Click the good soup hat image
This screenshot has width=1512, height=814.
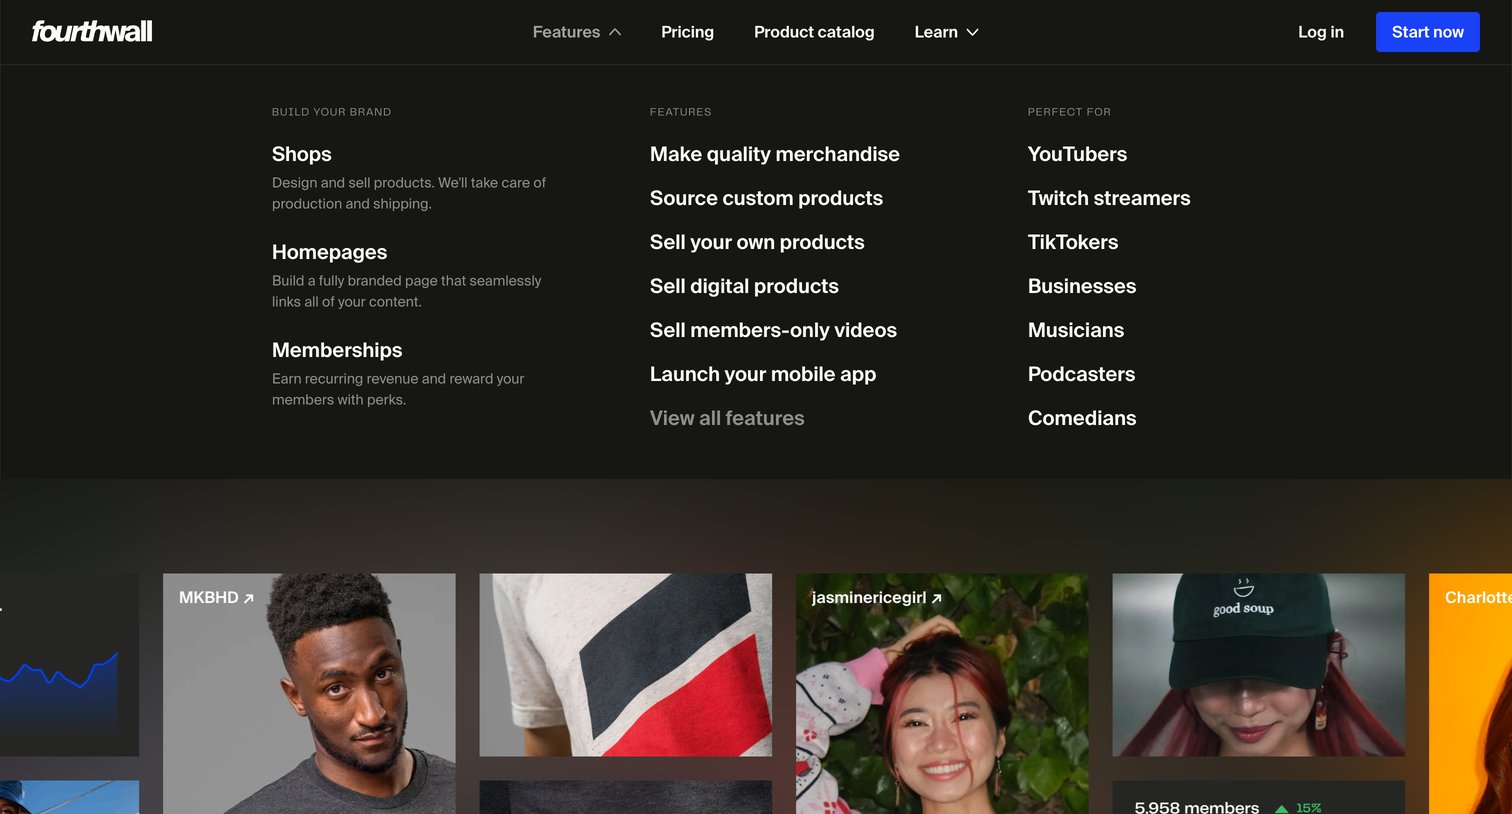coord(1258,664)
